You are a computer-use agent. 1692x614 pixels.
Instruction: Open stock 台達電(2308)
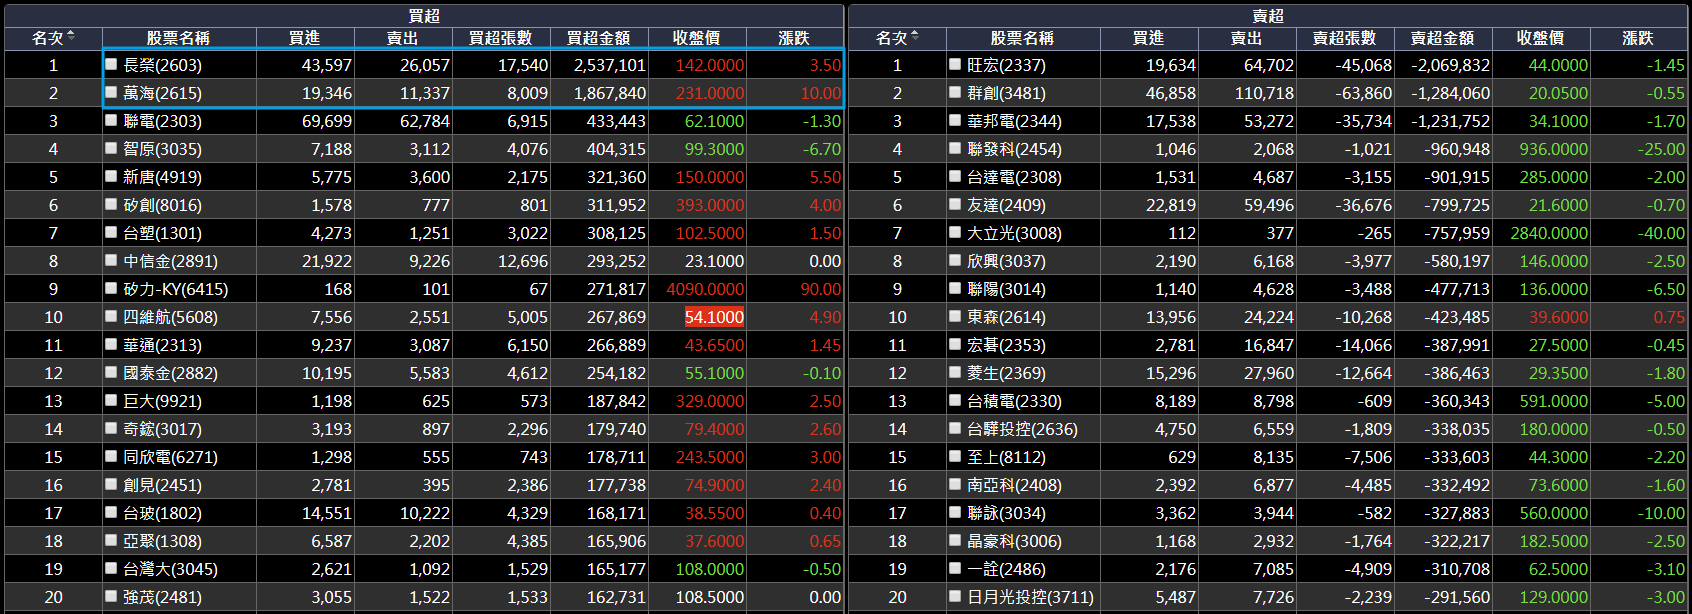pos(1014,177)
